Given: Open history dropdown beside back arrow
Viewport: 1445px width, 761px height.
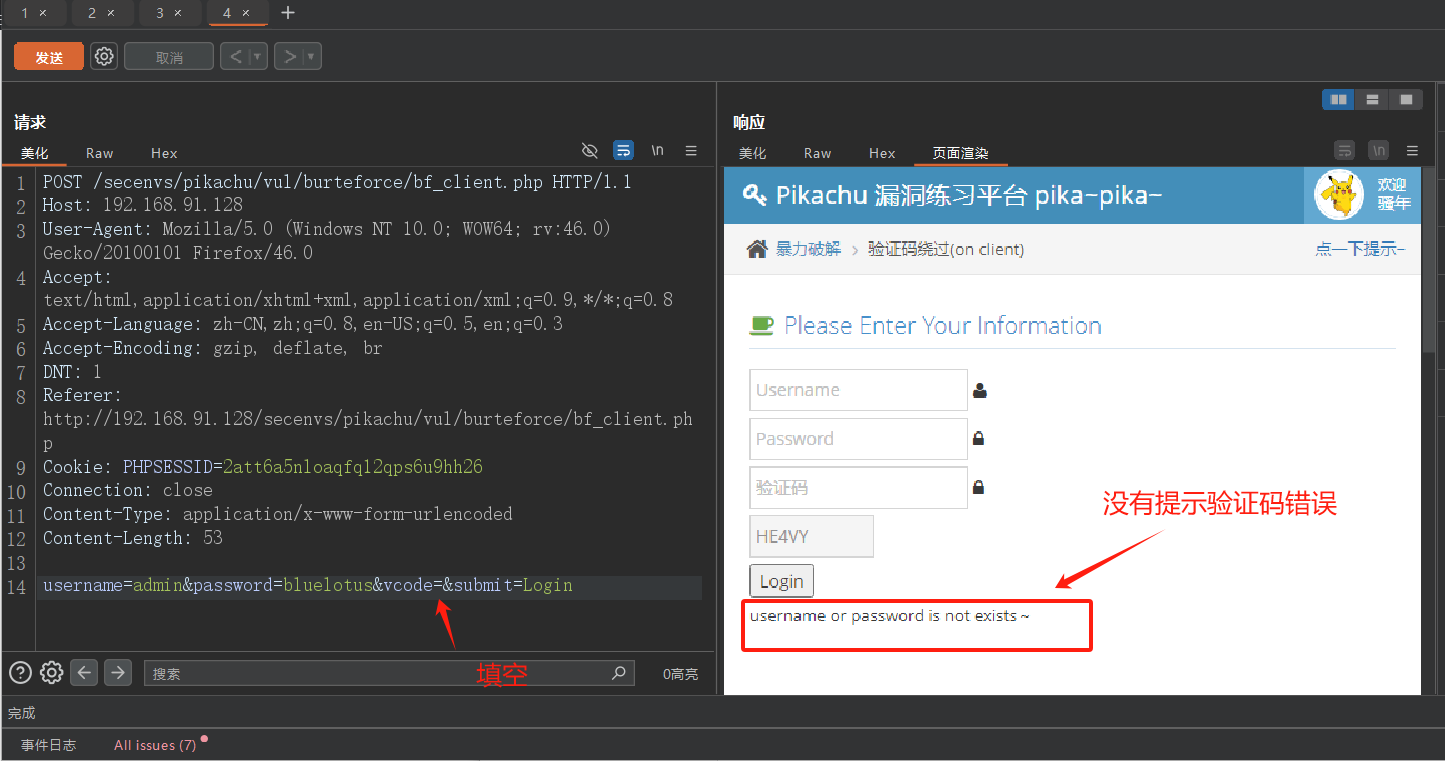Looking at the screenshot, I should pos(258,57).
